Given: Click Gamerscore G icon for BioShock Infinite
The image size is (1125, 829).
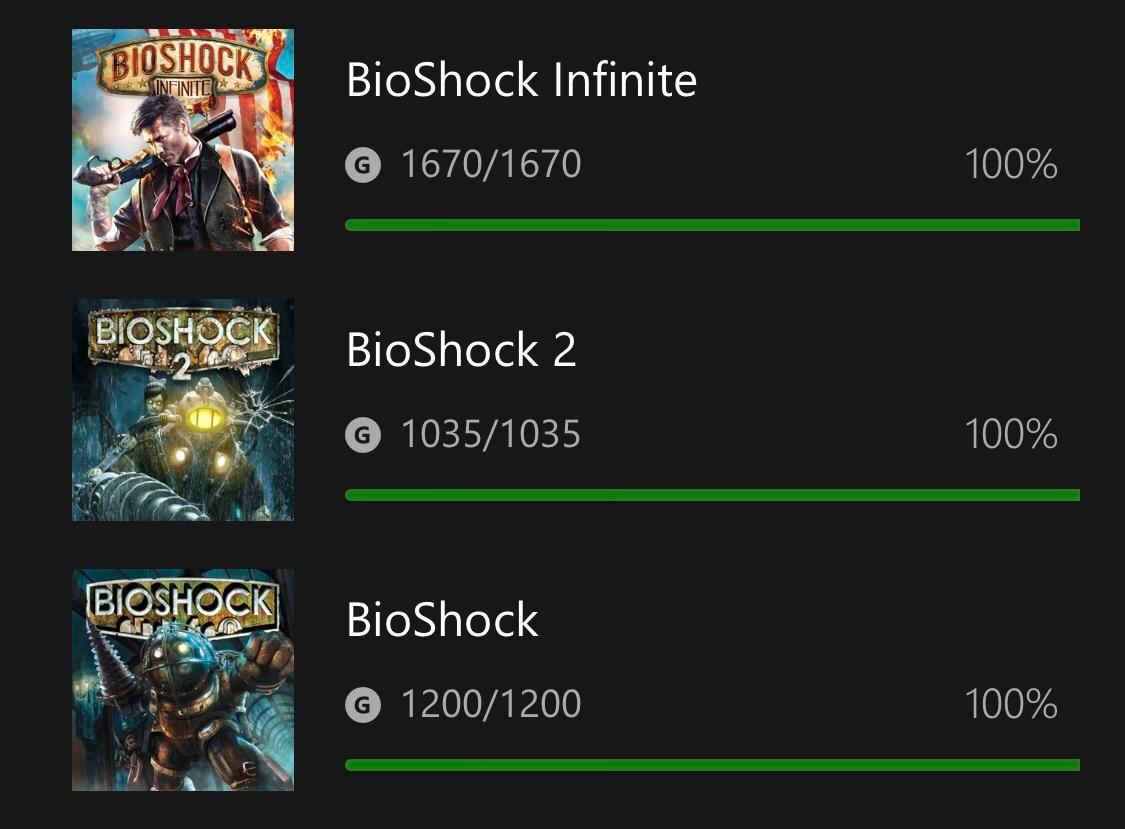Looking at the screenshot, I should pos(363,165).
